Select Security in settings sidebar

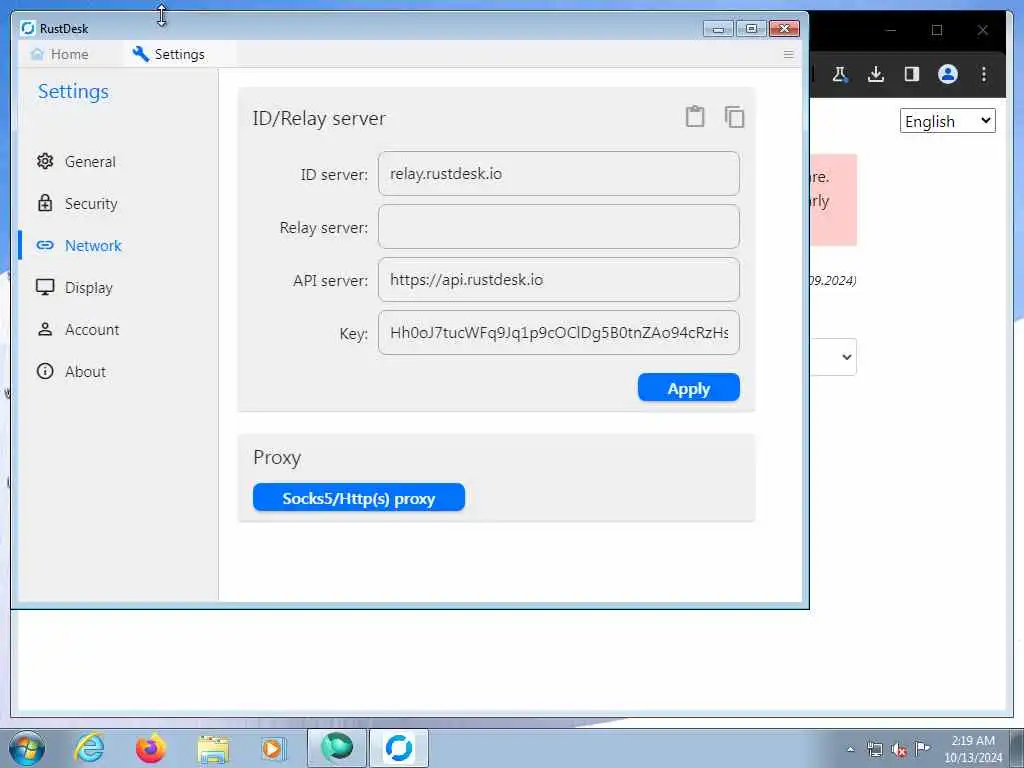[x=91, y=204]
